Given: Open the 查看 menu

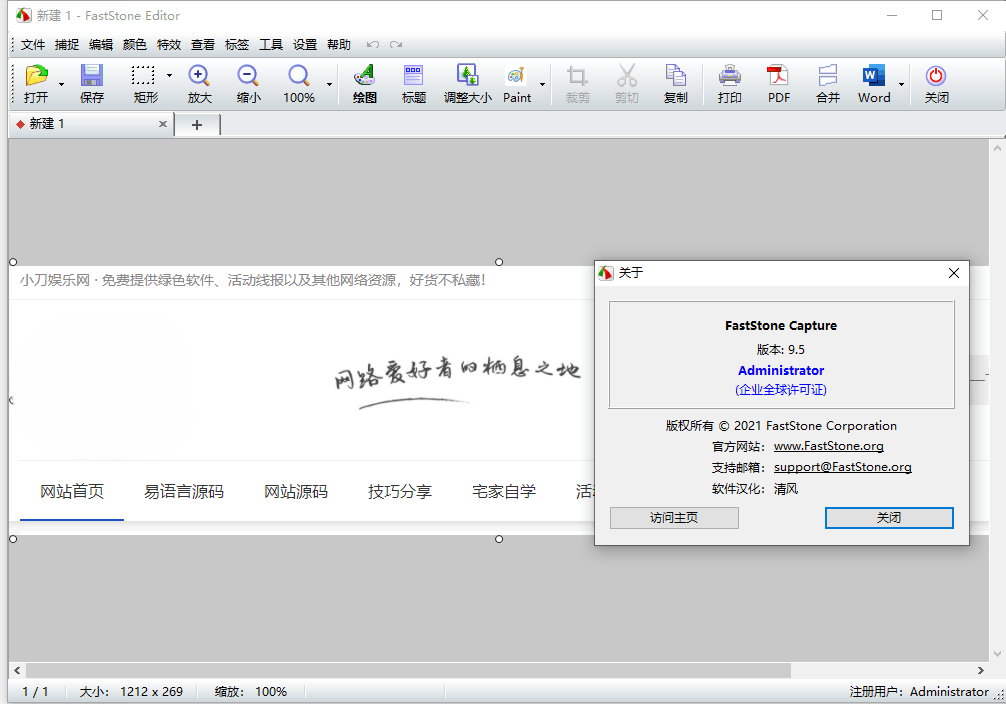Looking at the screenshot, I should point(203,44).
